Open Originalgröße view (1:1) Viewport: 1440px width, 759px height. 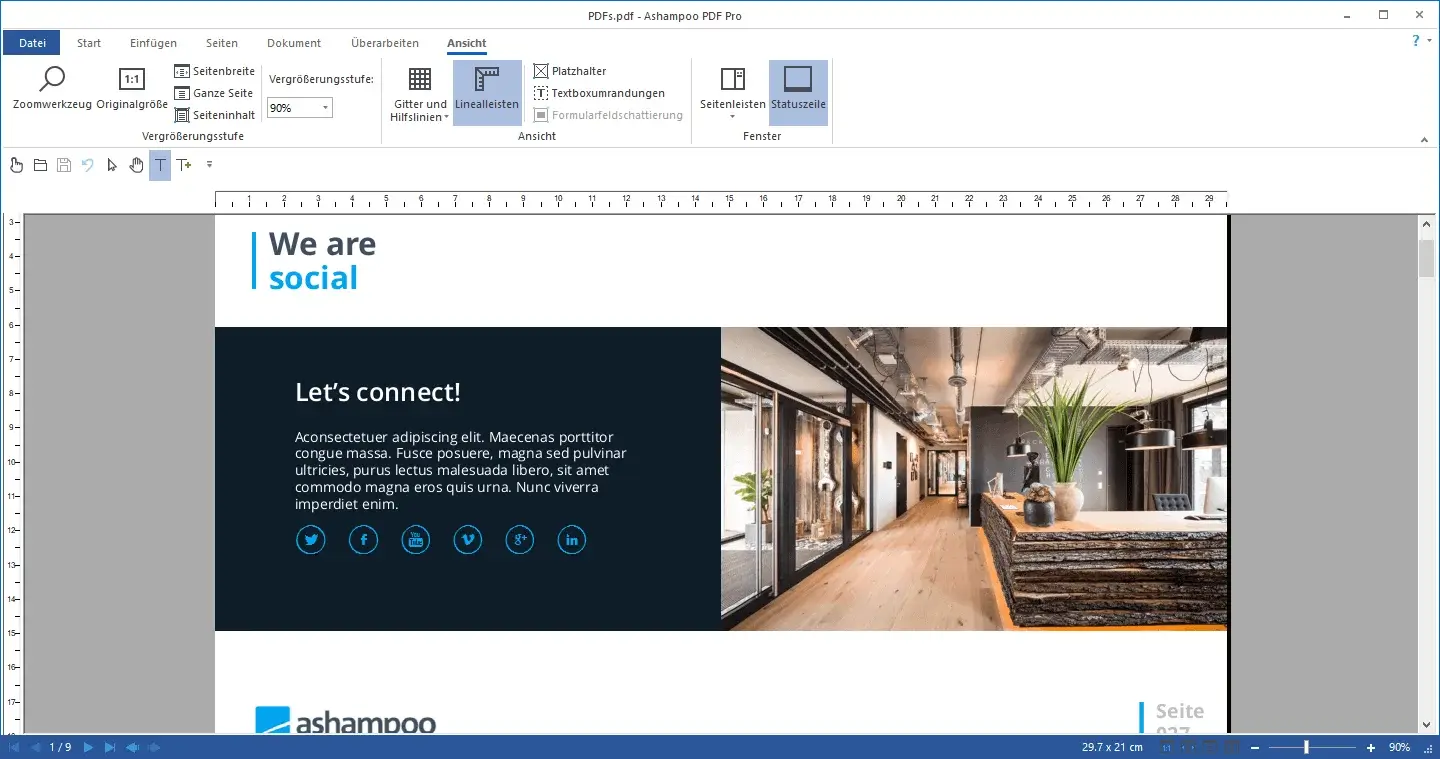click(131, 88)
